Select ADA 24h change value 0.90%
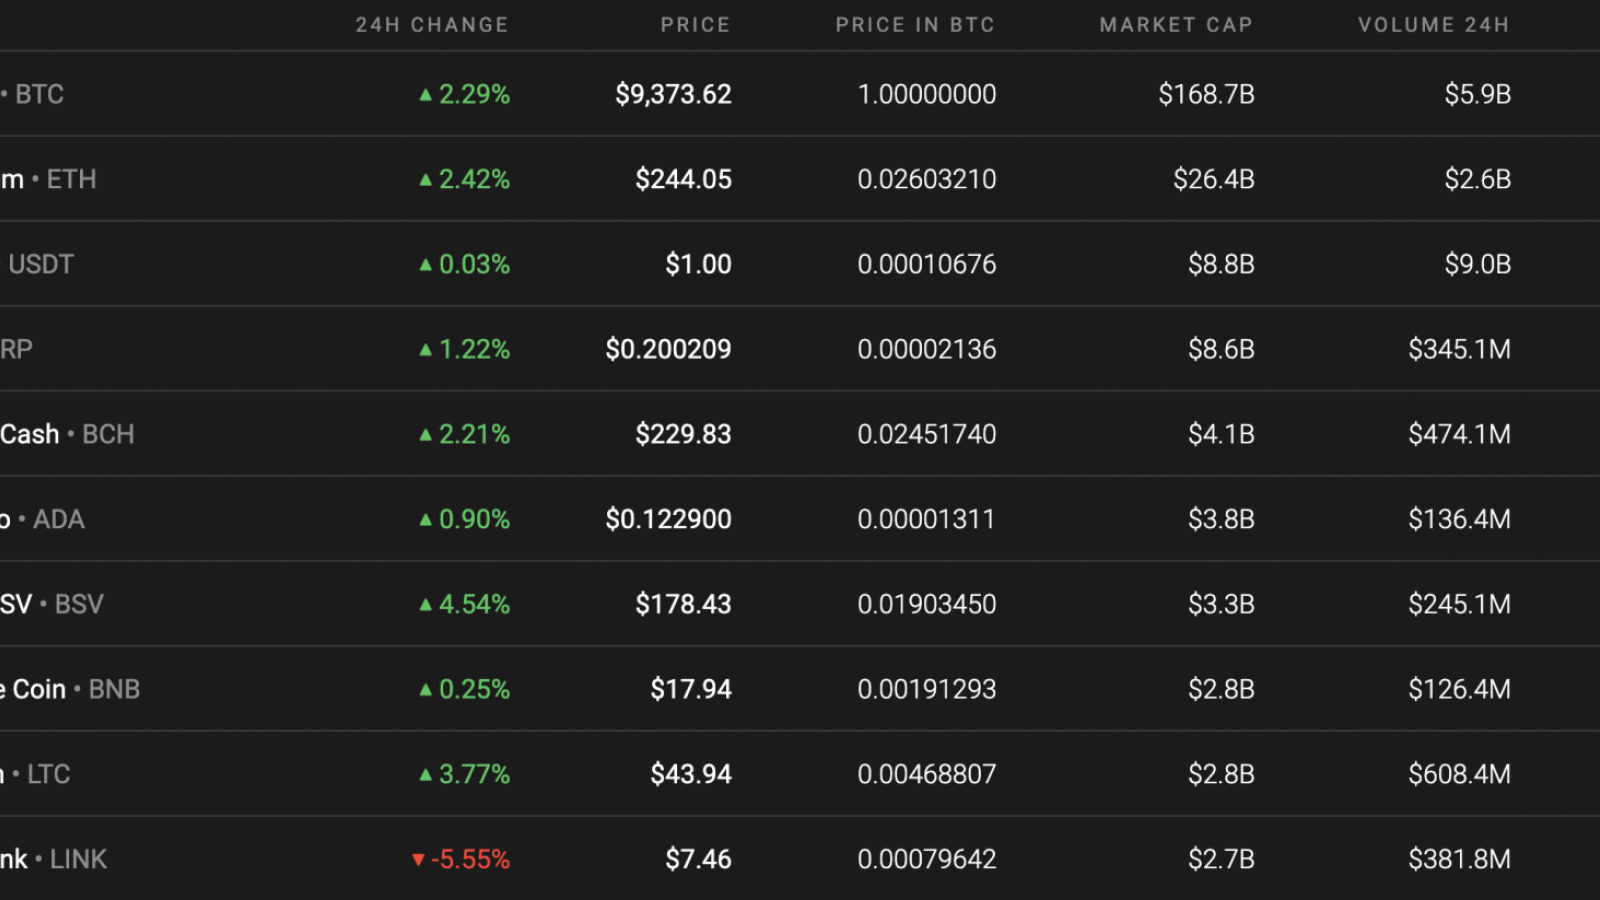This screenshot has height=900, width=1600. click(474, 519)
